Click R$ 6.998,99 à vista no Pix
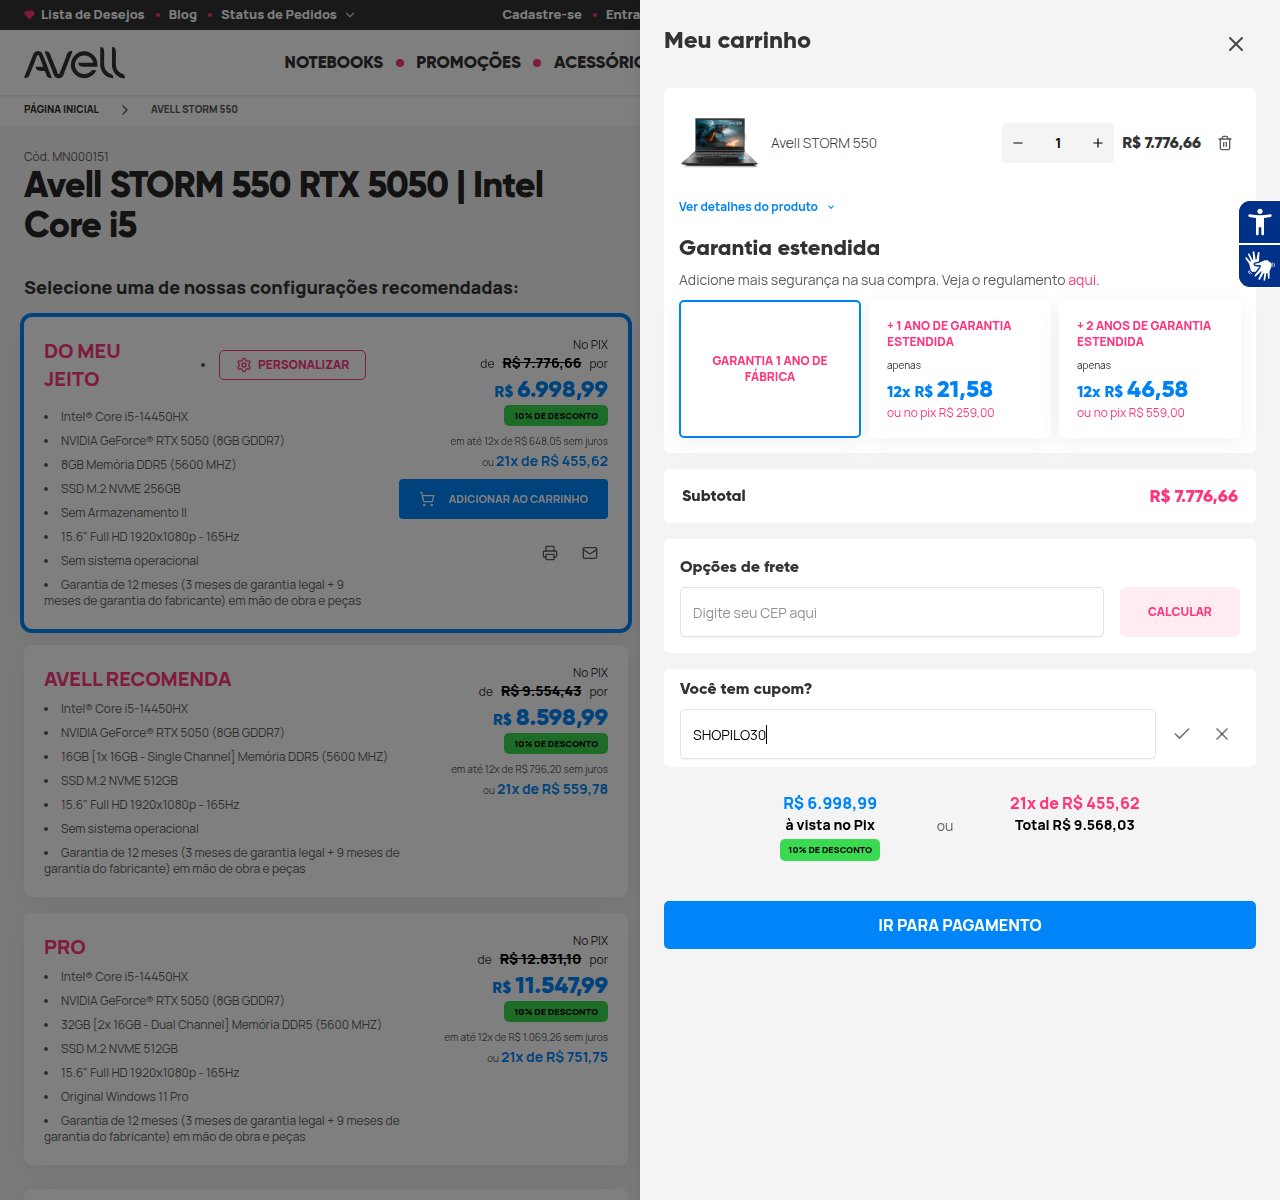The width and height of the screenshot is (1280, 1200). coord(830,803)
